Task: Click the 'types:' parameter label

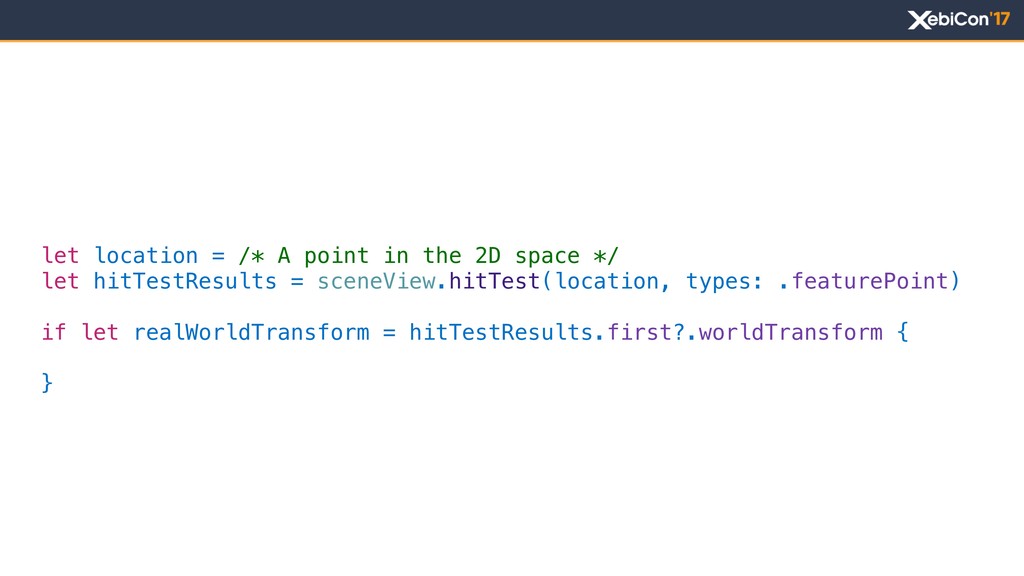Action: (x=724, y=281)
